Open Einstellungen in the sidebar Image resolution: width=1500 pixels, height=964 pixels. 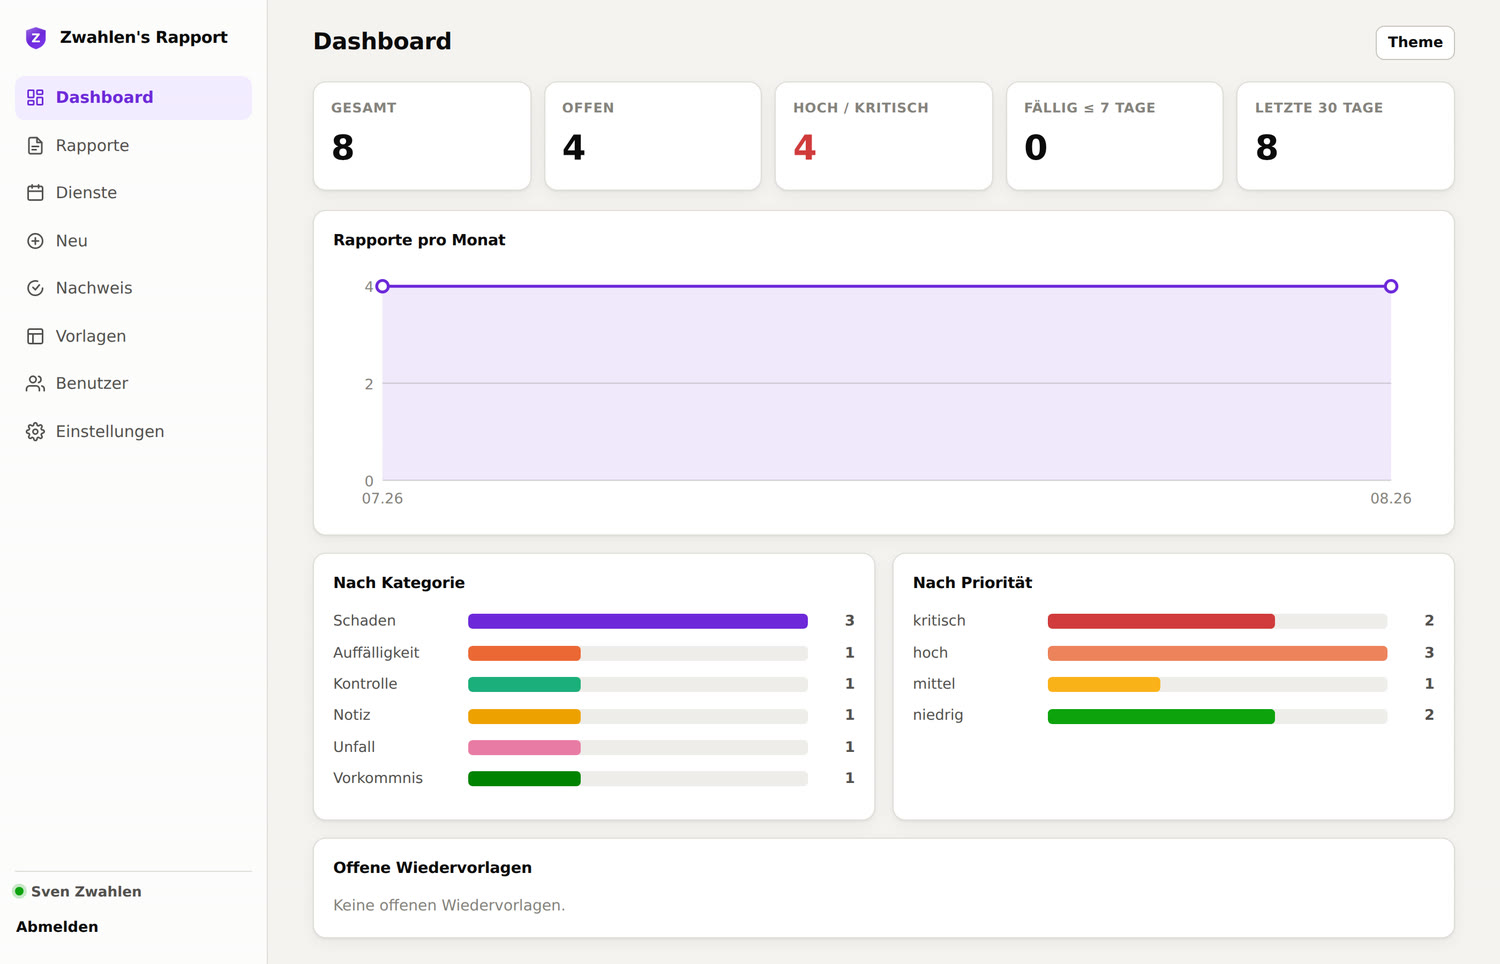pos(133,431)
